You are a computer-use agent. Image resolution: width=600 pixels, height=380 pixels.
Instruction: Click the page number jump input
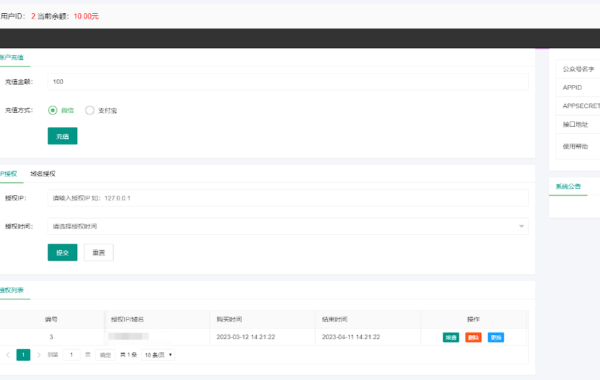coord(71,355)
